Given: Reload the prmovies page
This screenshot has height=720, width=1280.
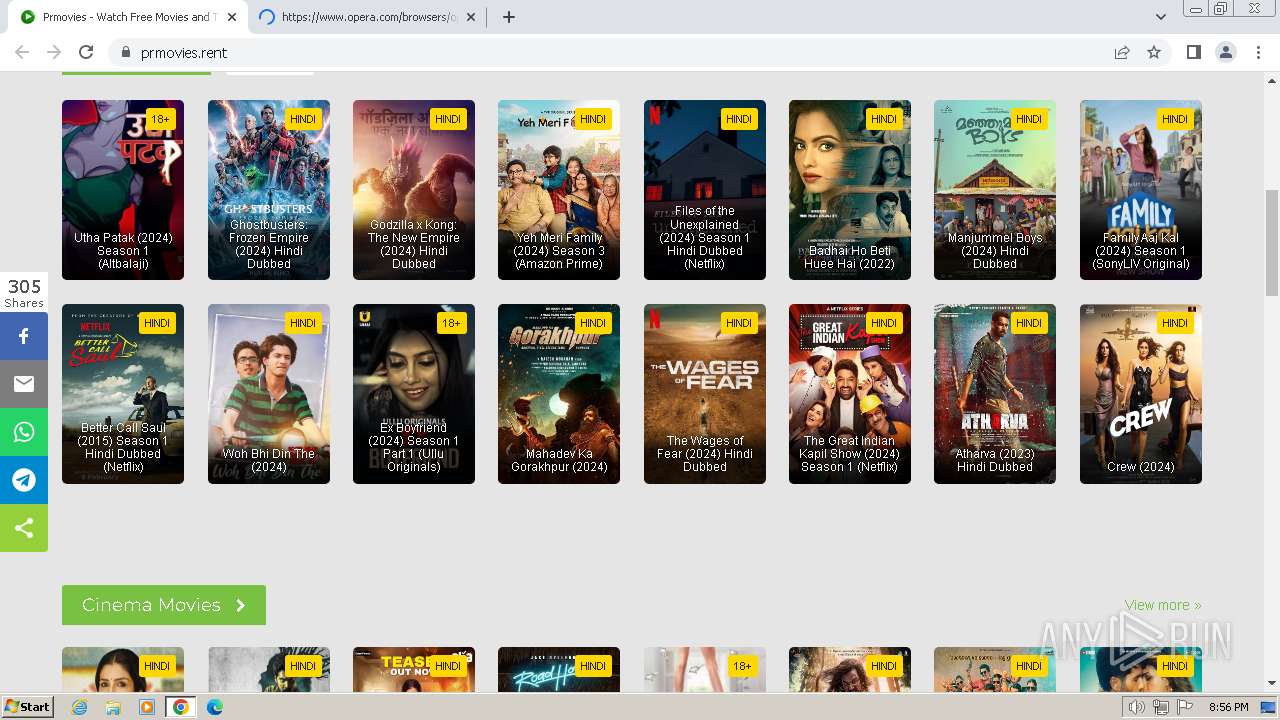Looking at the screenshot, I should tap(86, 52).
